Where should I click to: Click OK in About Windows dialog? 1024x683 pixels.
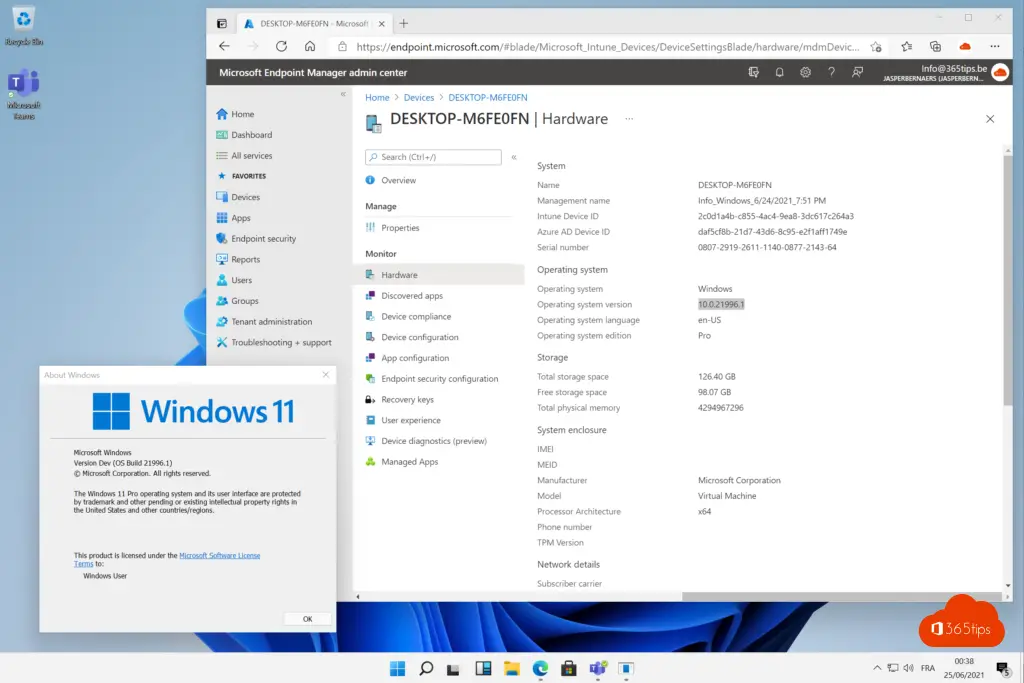tap(308, 619)
